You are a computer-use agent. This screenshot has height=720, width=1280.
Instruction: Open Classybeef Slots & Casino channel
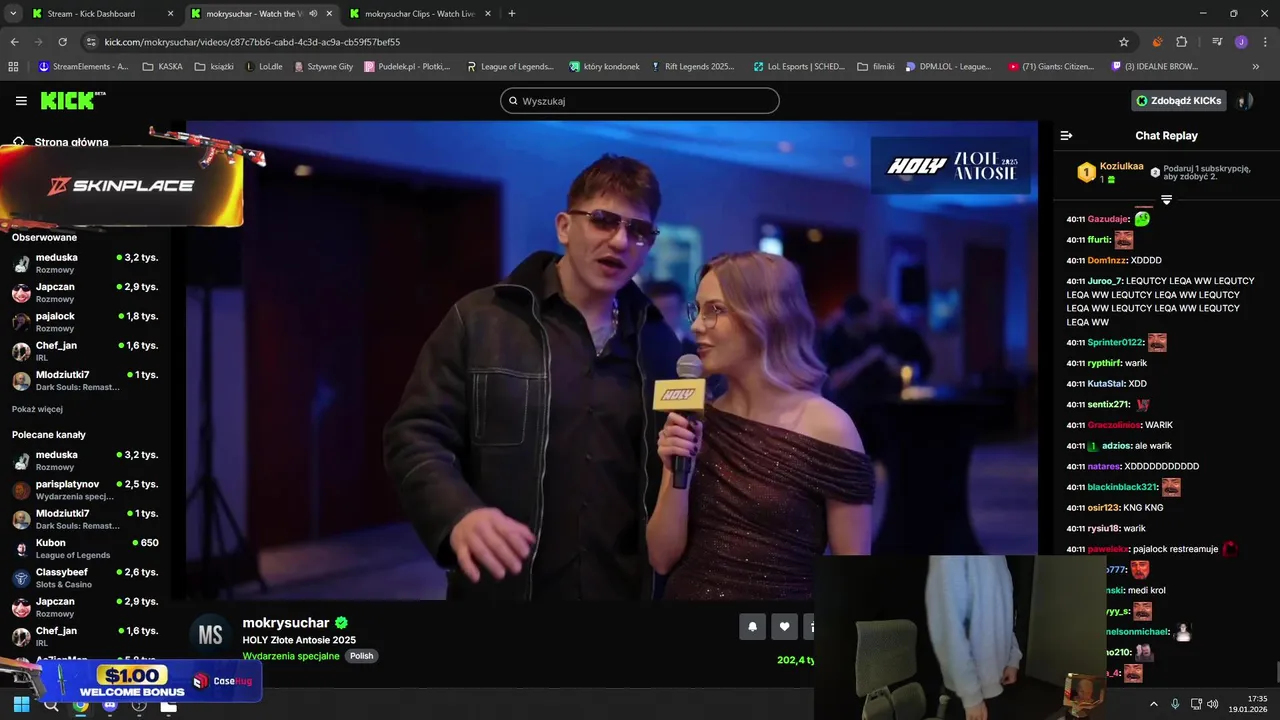tap(85, 578)
